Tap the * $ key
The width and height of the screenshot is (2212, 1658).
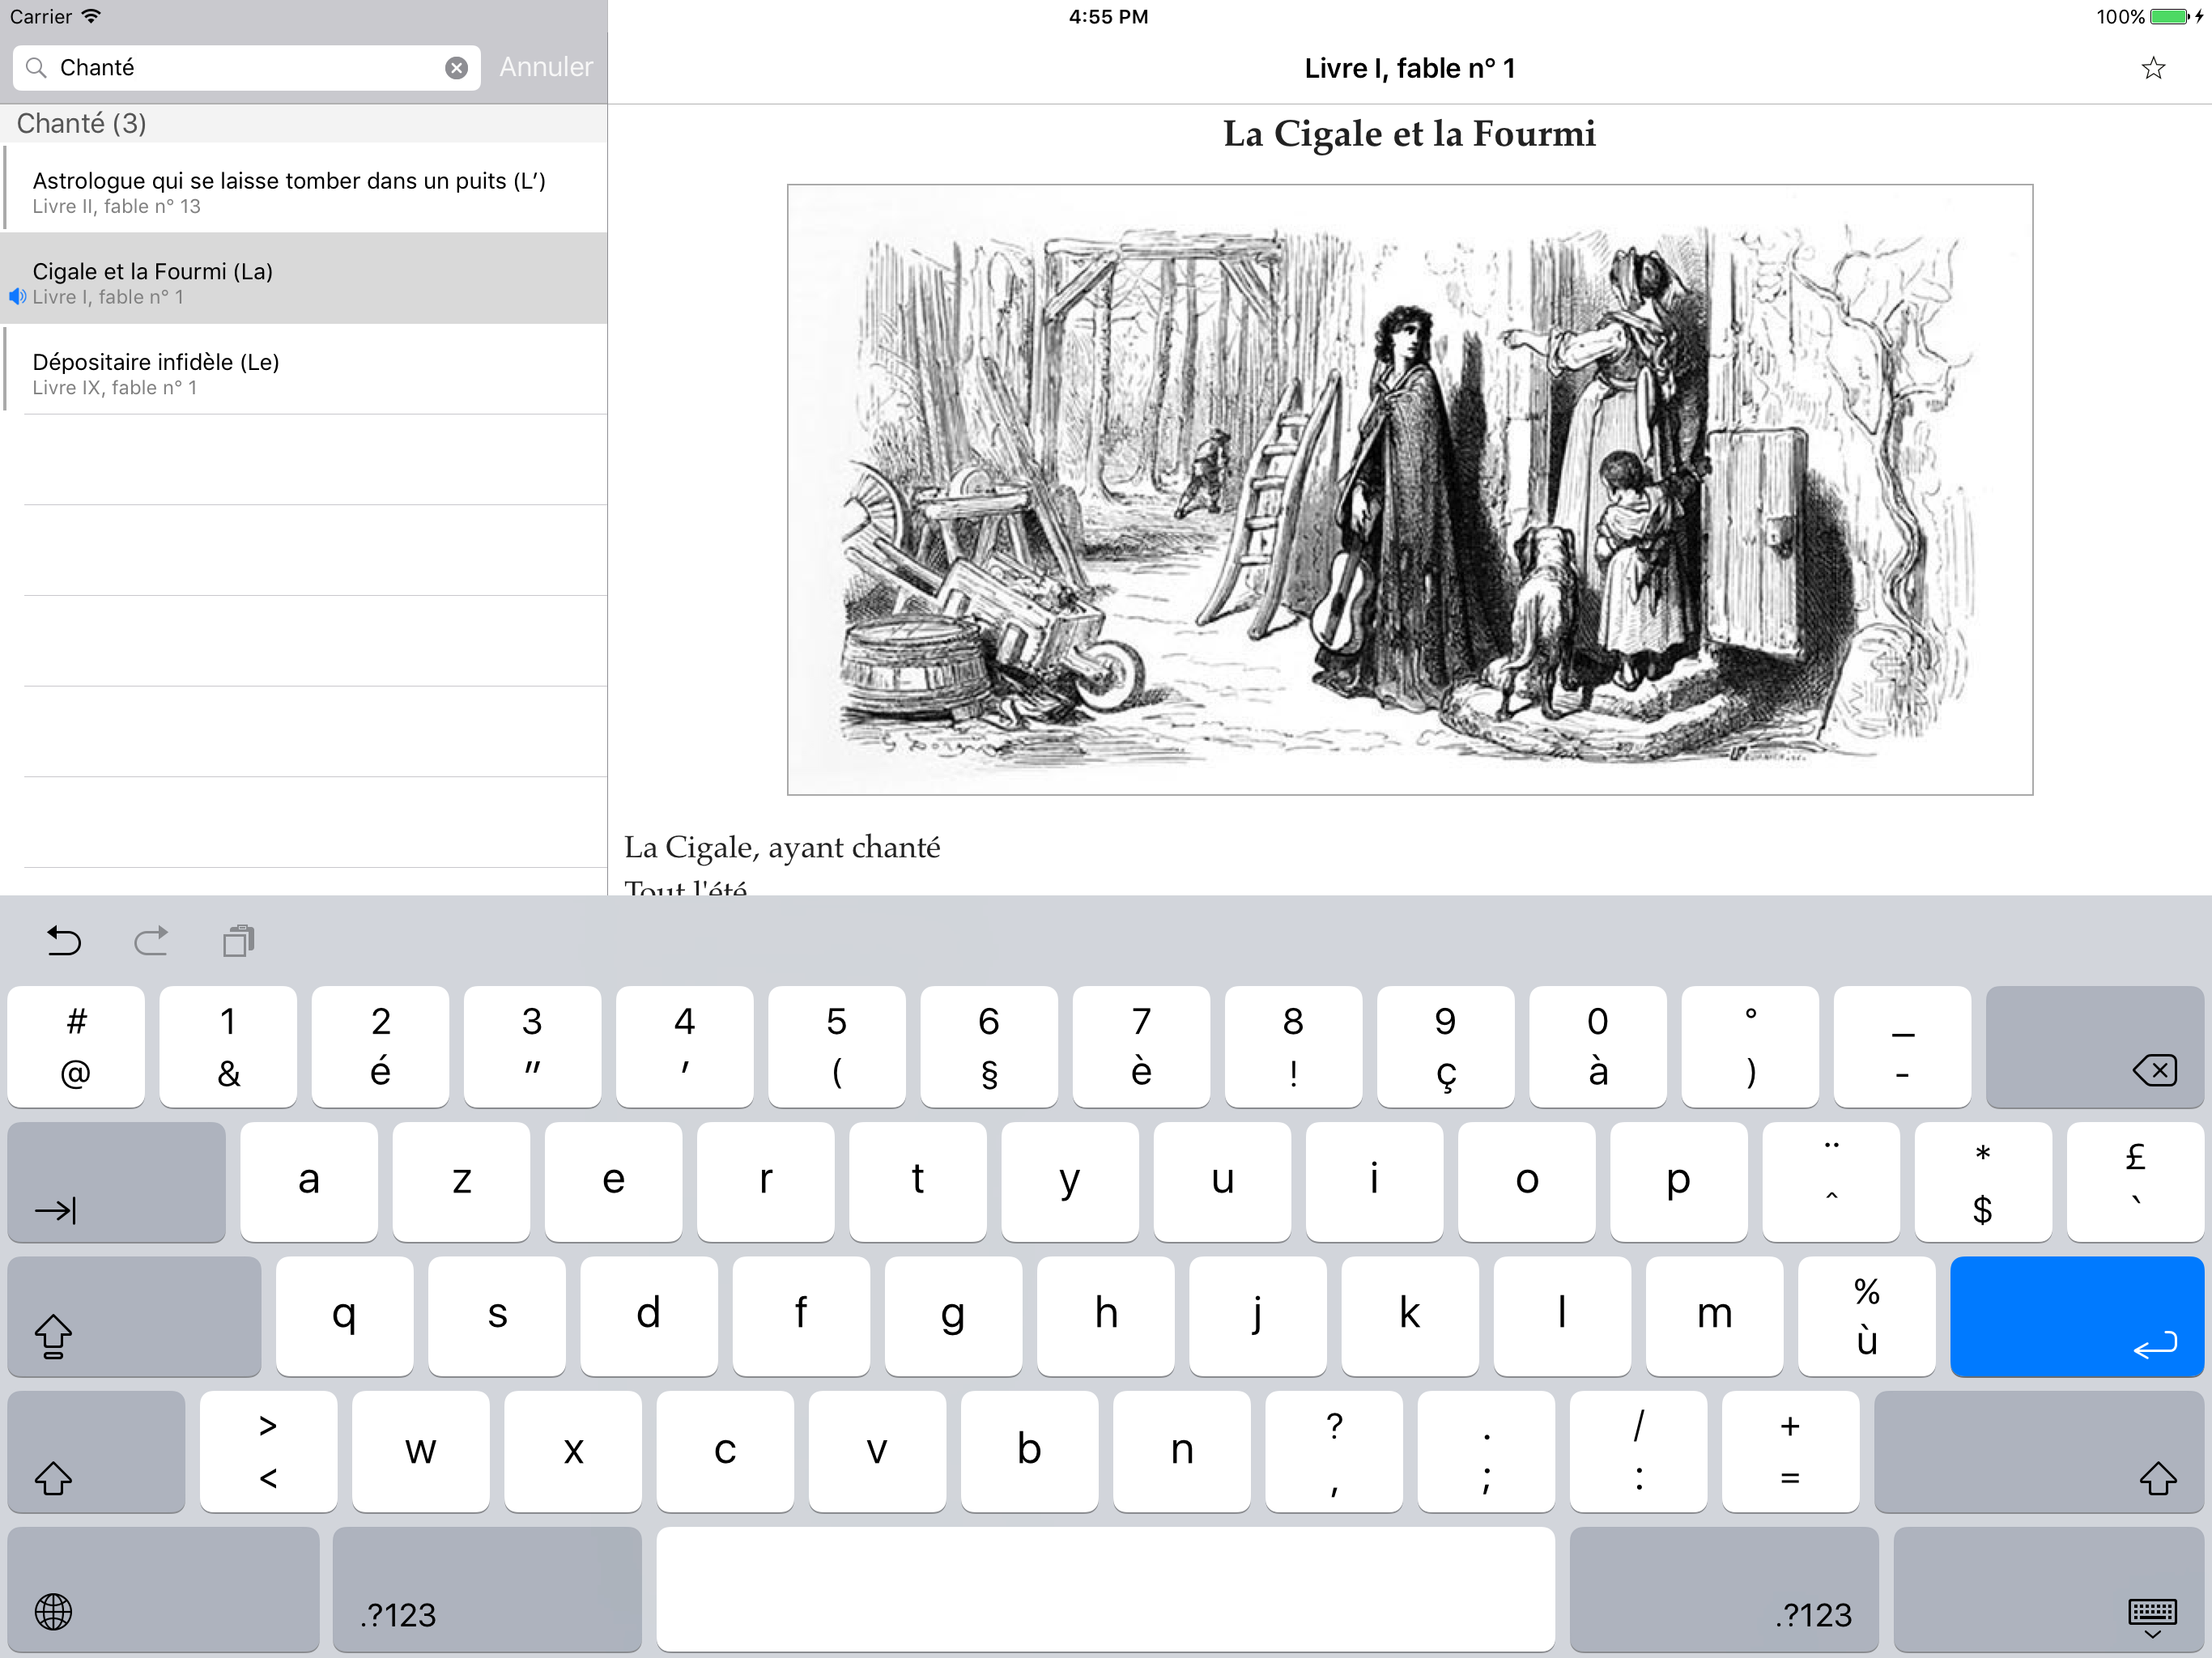(1983, 1182)
